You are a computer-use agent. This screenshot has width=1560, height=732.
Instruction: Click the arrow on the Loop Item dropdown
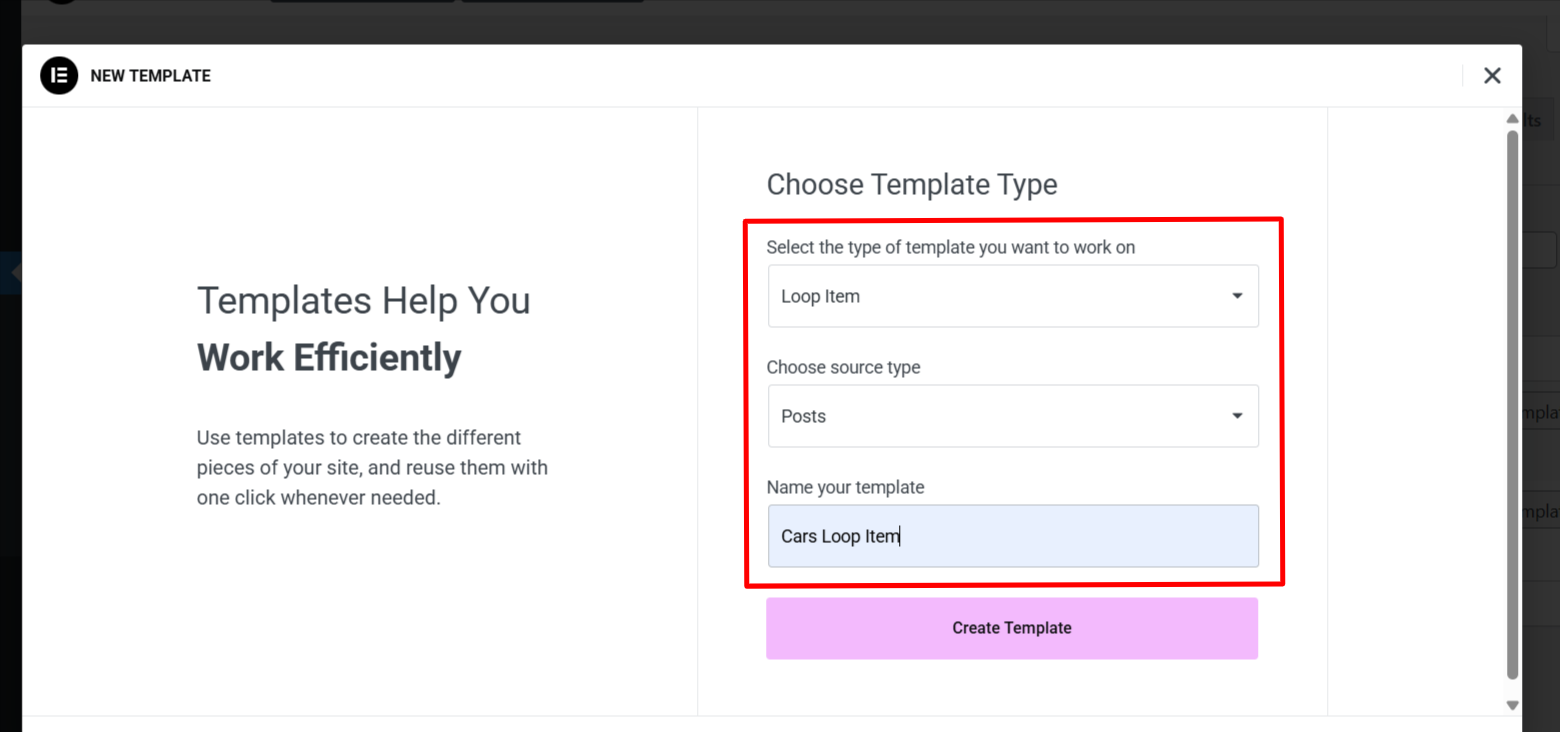[x=1237, y=296]
